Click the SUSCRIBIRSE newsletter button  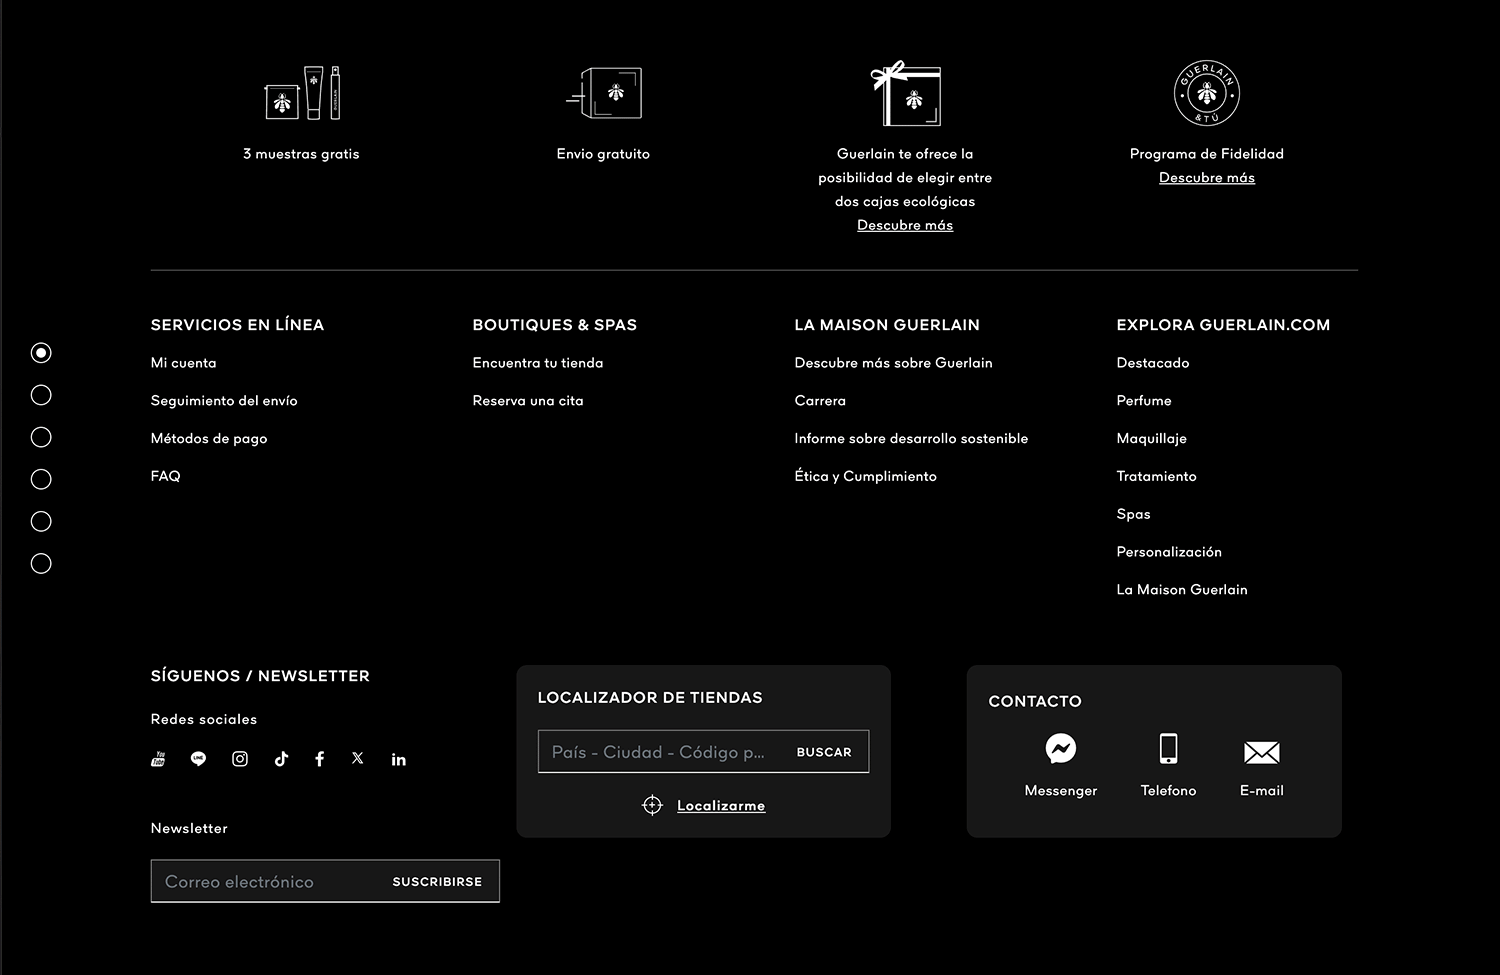(x=437, y=881)
